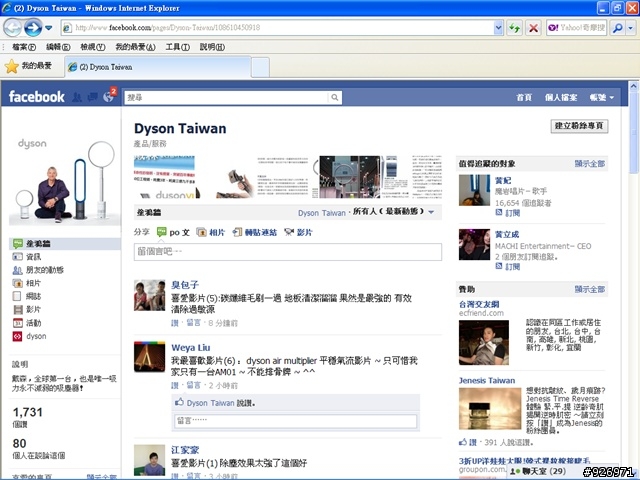Open the 工具(T) menu
This screenshot has width=640, height=480.
click(178, 47)
